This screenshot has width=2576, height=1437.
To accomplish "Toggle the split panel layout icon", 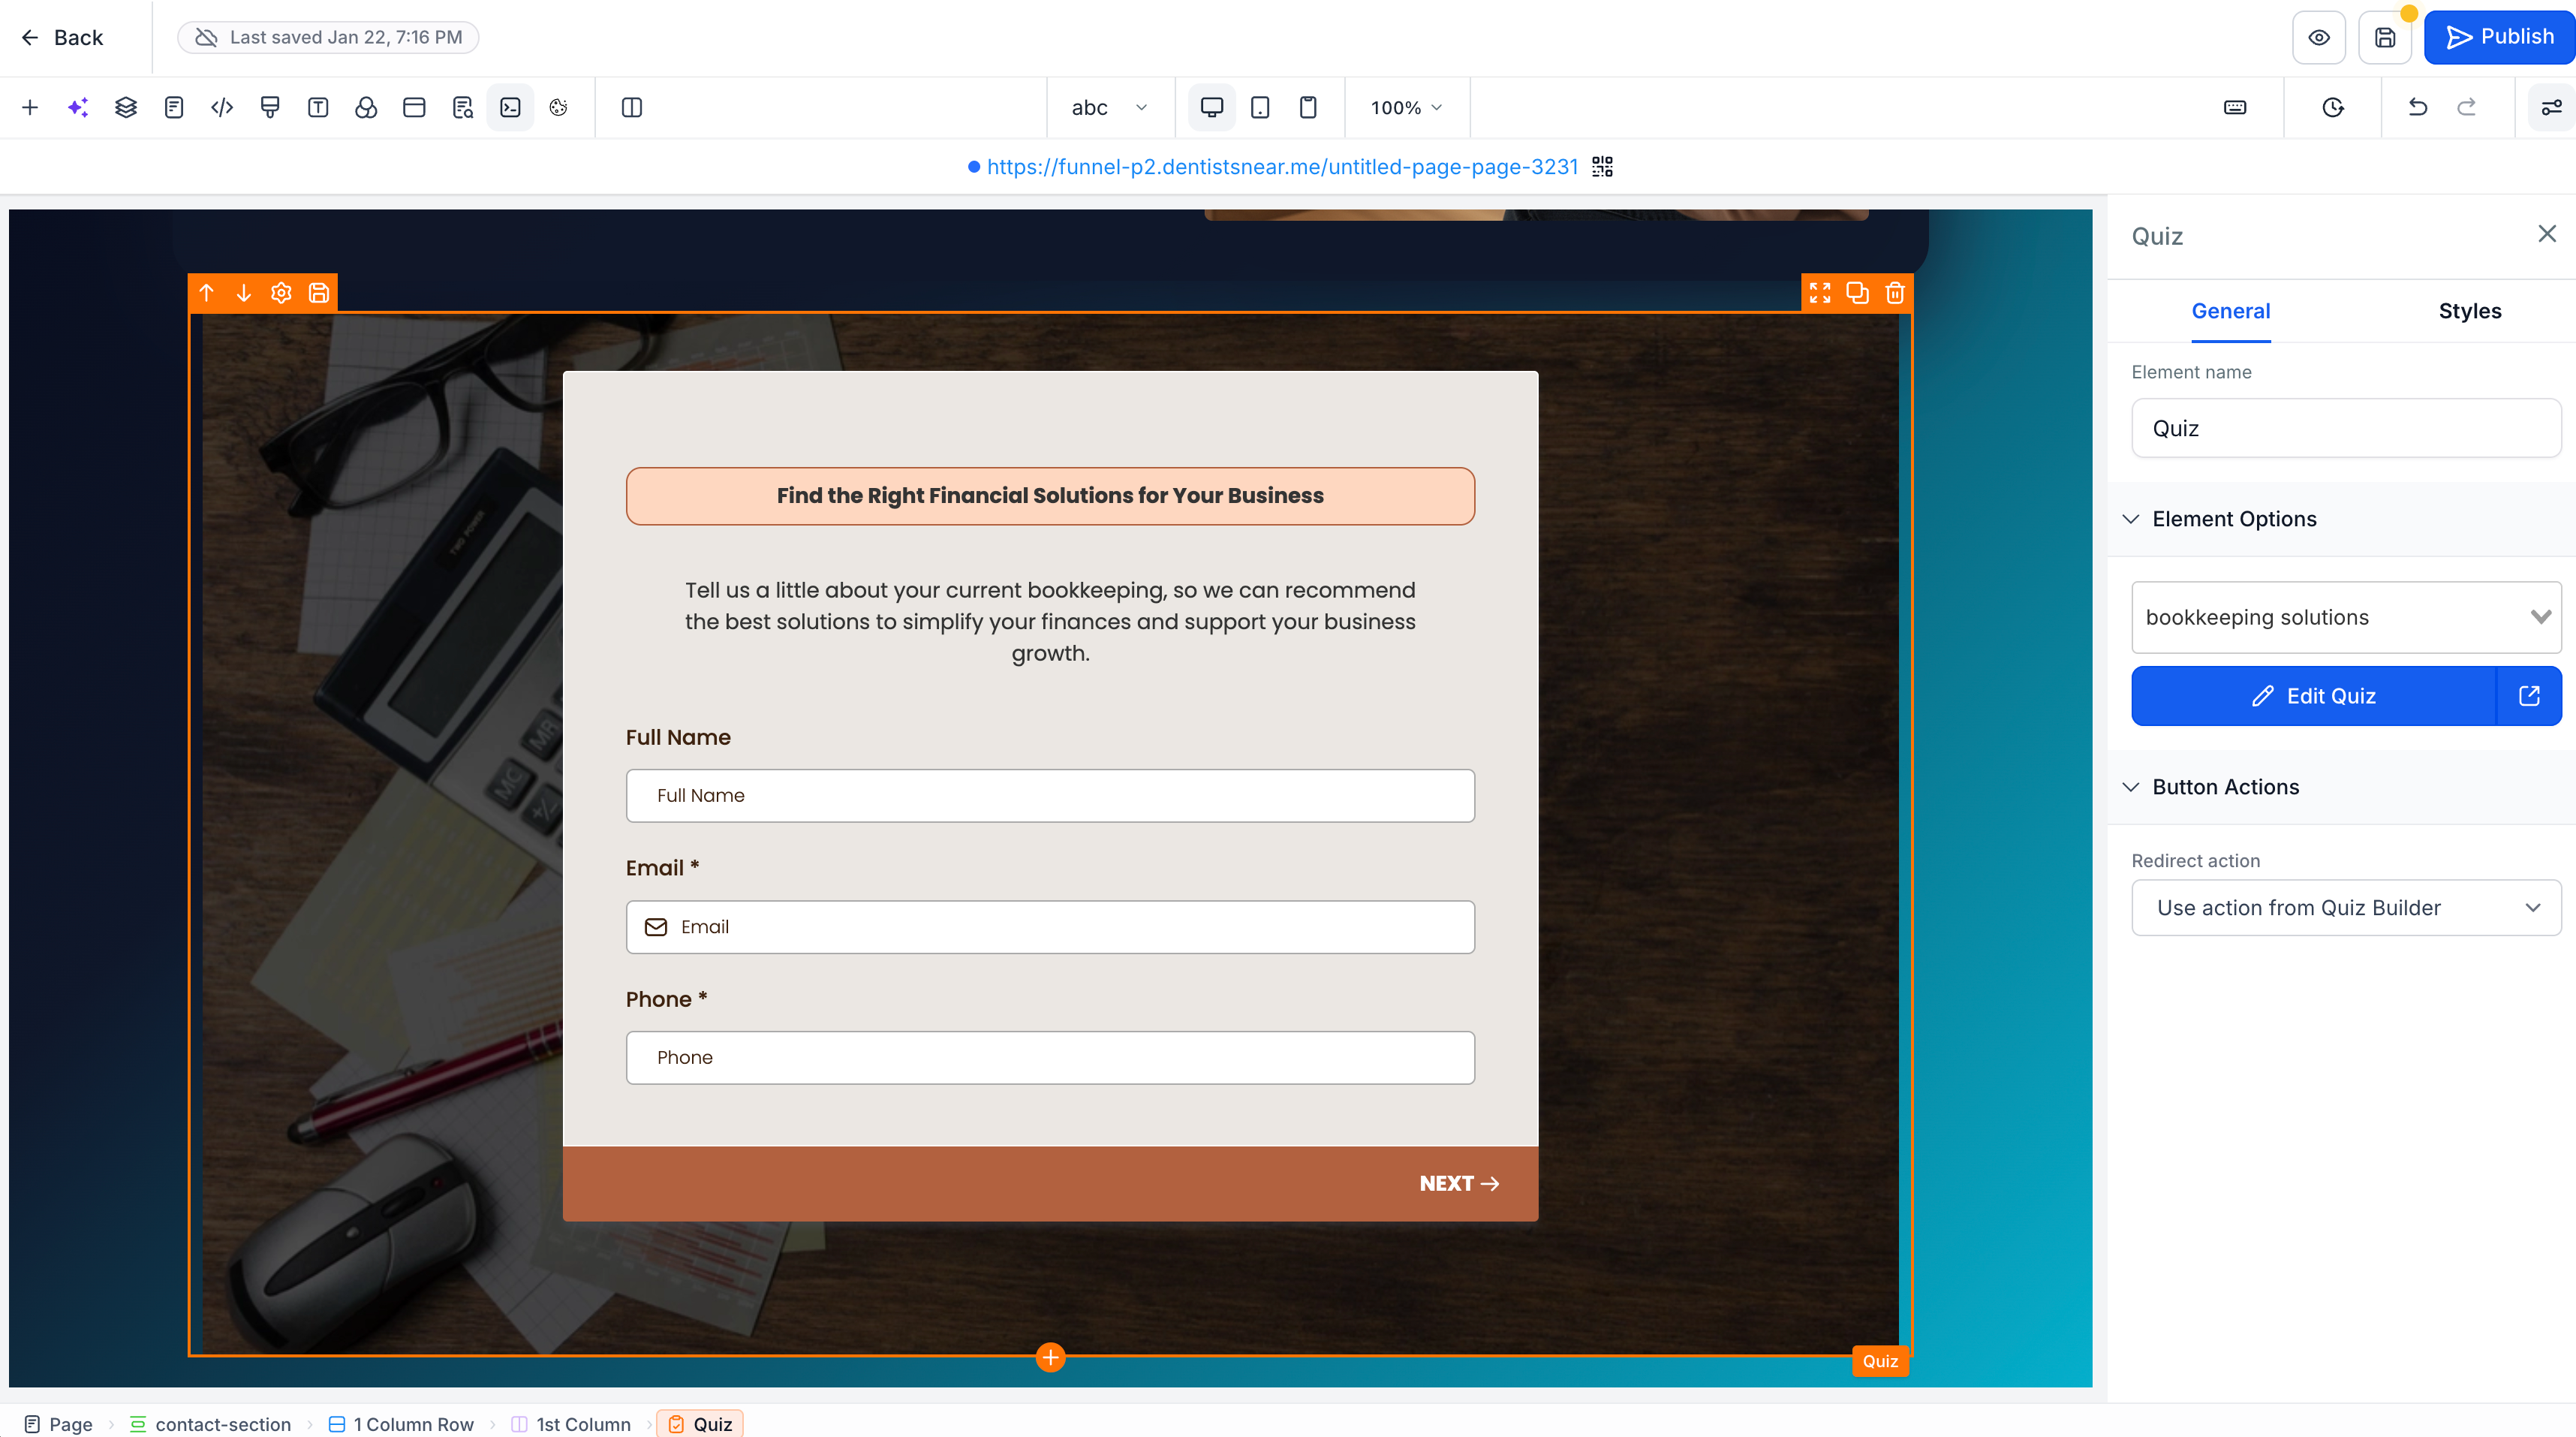I will [x=632, y=108].
